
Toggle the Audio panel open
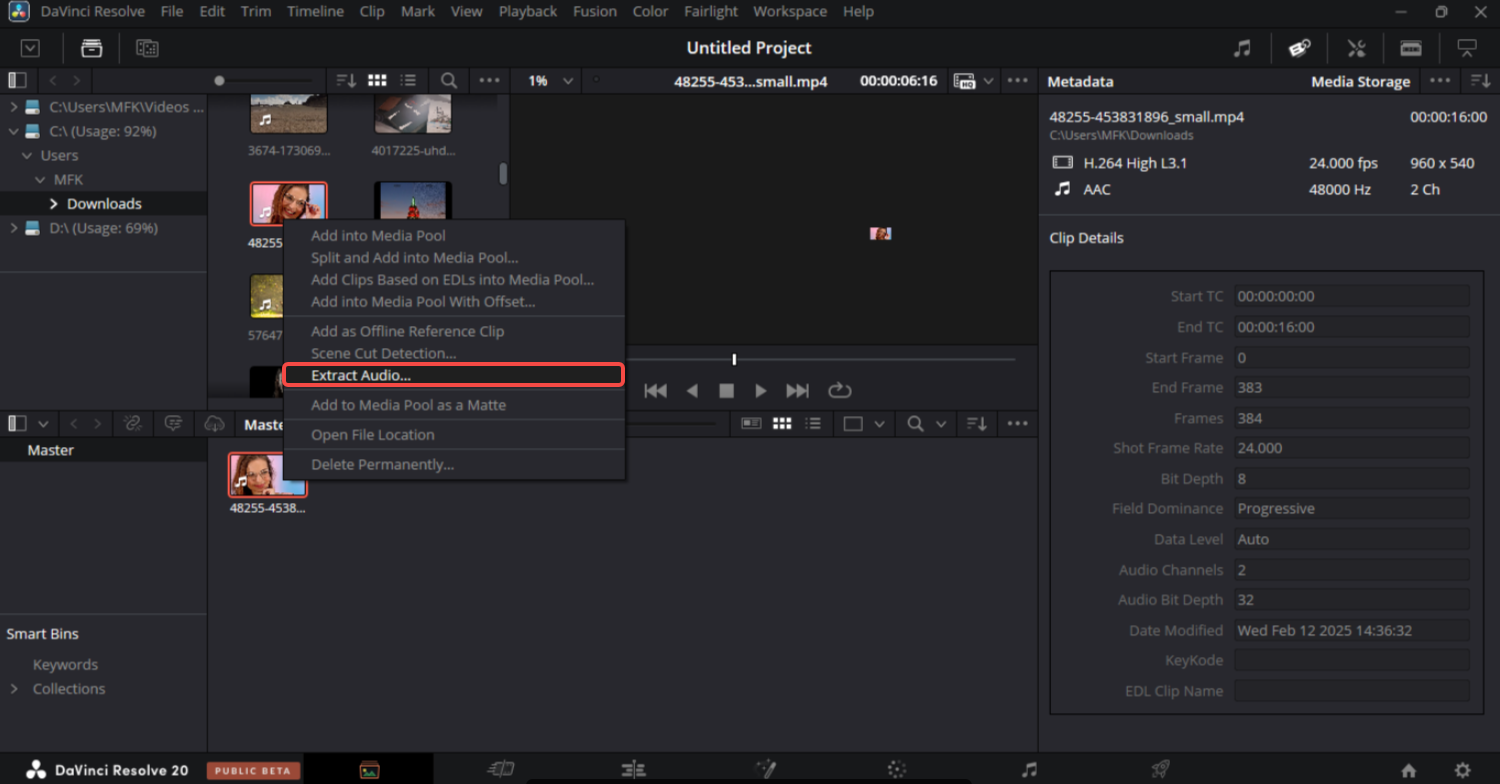1243,47
